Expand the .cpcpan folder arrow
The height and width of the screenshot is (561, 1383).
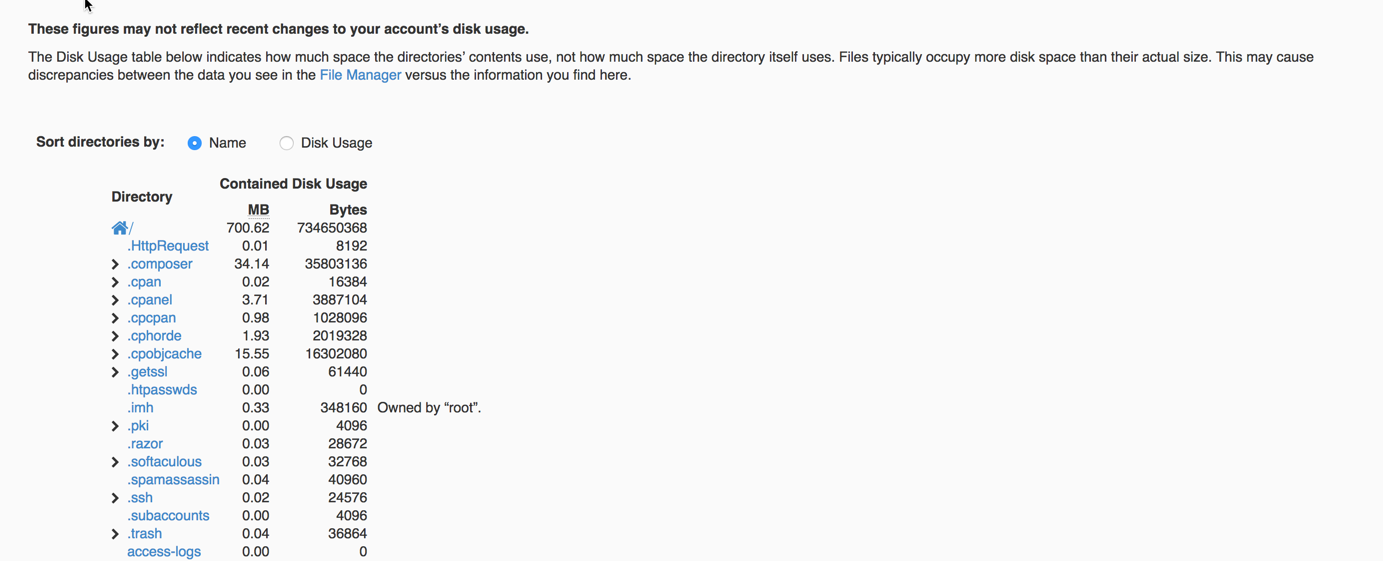(x=115, y=318)
